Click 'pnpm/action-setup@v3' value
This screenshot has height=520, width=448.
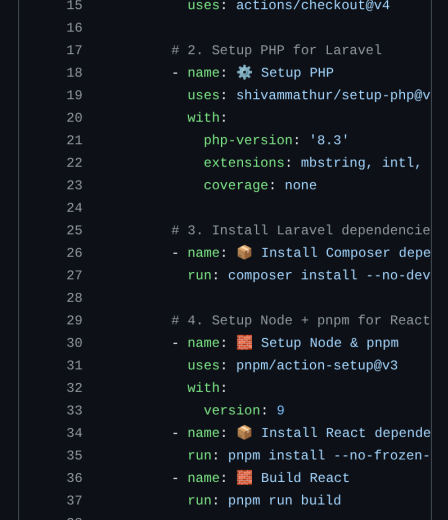click(x=317, y=365)
